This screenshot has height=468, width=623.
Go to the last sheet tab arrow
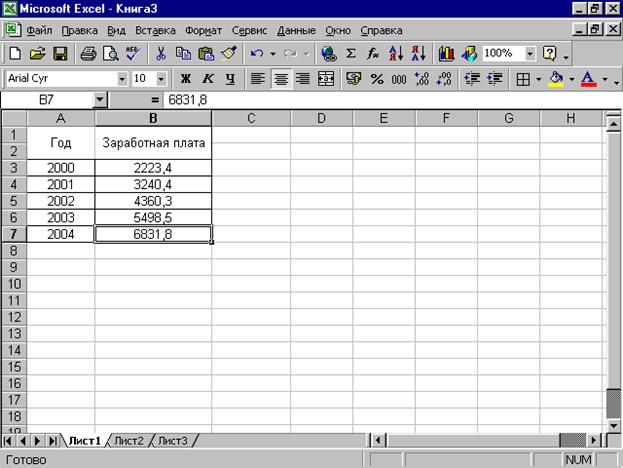tap(52, 441)
